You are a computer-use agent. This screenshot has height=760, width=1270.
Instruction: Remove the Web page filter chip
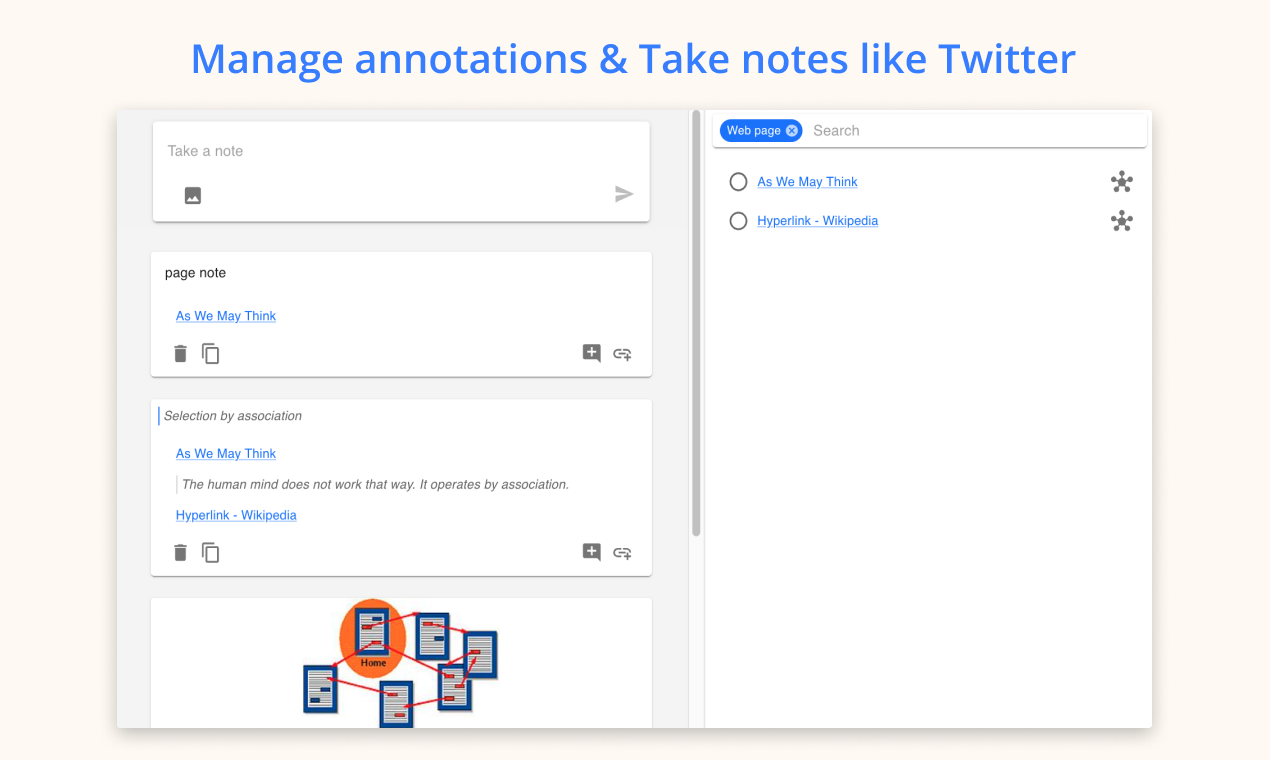click(x=792, y=130)
